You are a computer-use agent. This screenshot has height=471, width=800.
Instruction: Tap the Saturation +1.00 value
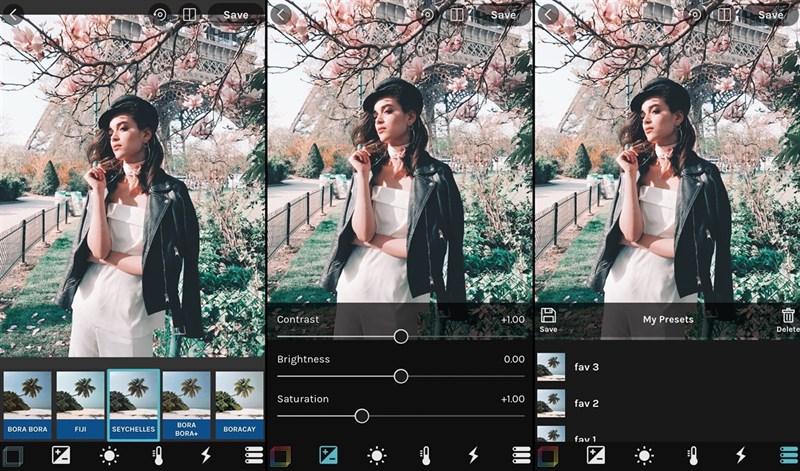tap(513, 399)
